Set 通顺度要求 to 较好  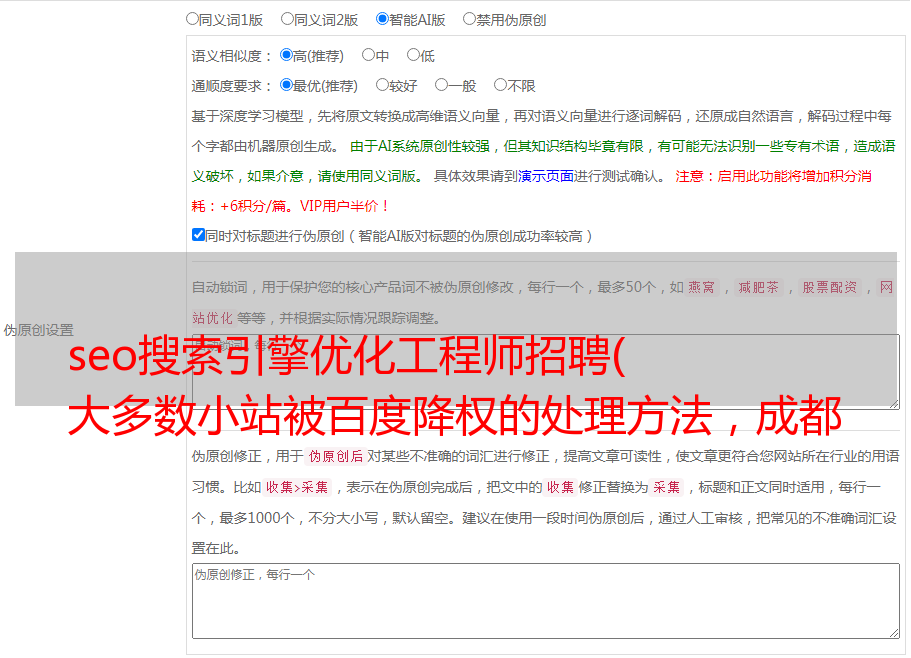click(382, 85)
